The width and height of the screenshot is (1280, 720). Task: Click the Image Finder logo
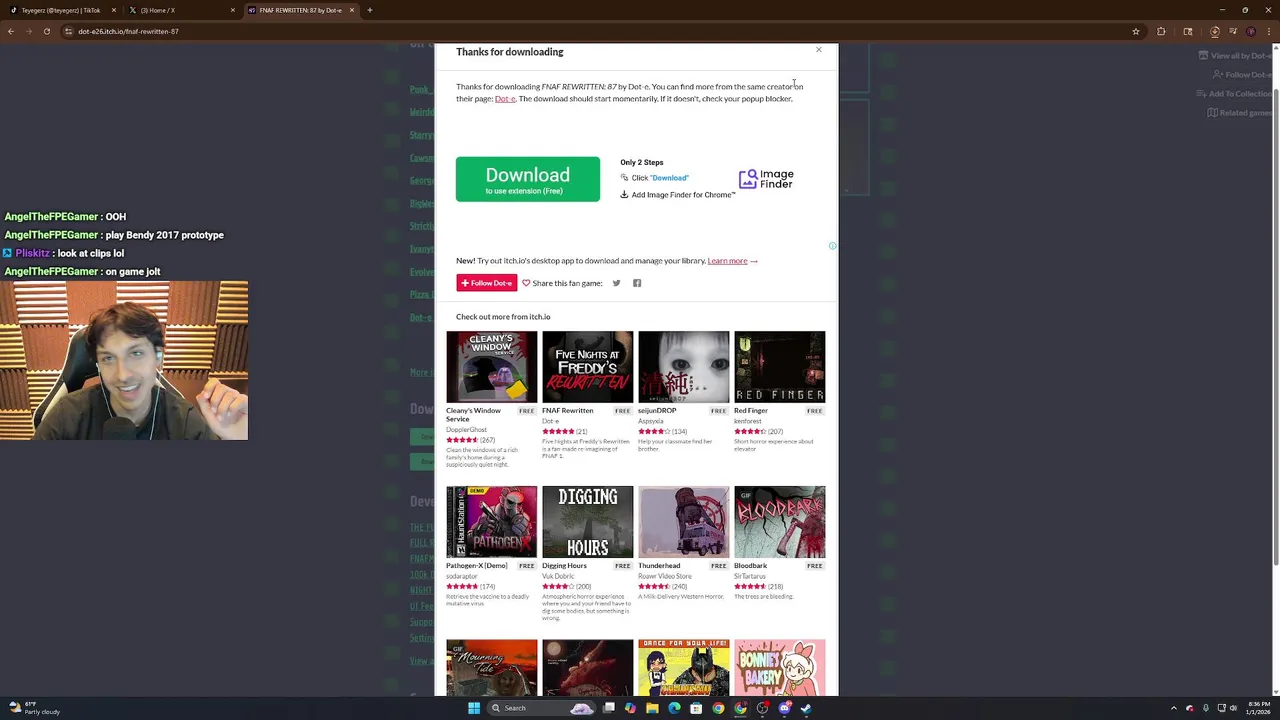(x=766, y=179)
